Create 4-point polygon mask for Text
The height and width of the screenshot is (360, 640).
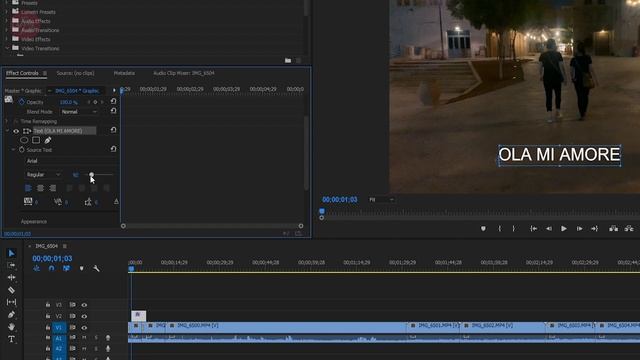tap(36, 140)
